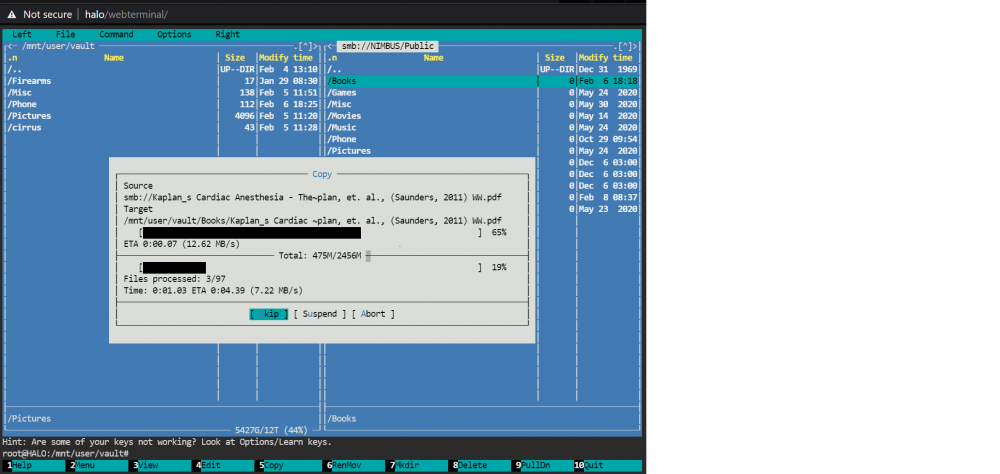The image size is (1000, 474).
Task: Click the 'Files processed: 3/97' text
Action: click(174, 279)
